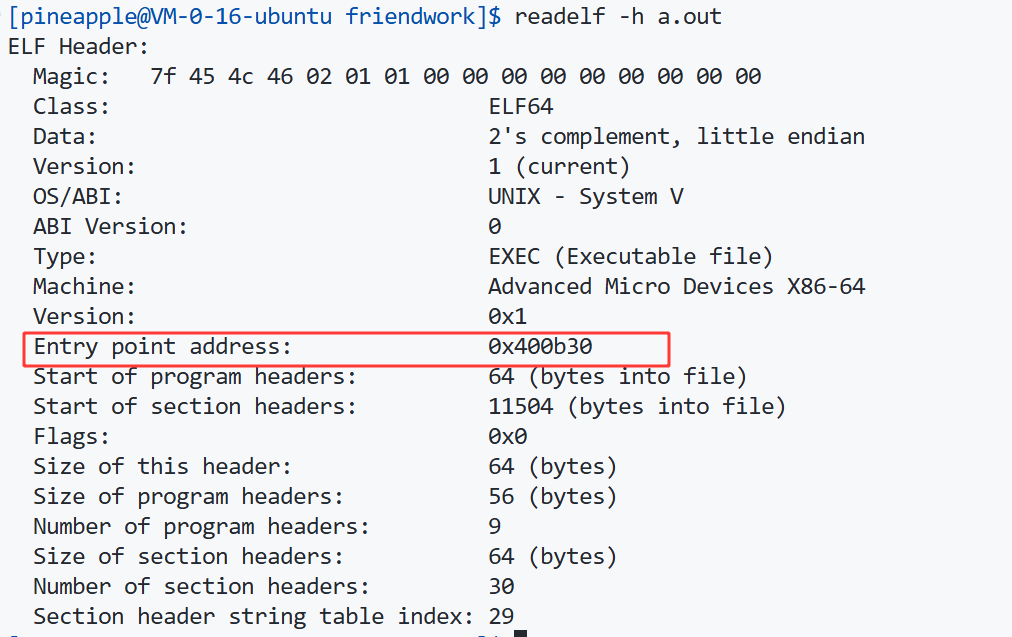Click the Start of program headers label
Screen dimensions: 1012x637
click(195, 376)
